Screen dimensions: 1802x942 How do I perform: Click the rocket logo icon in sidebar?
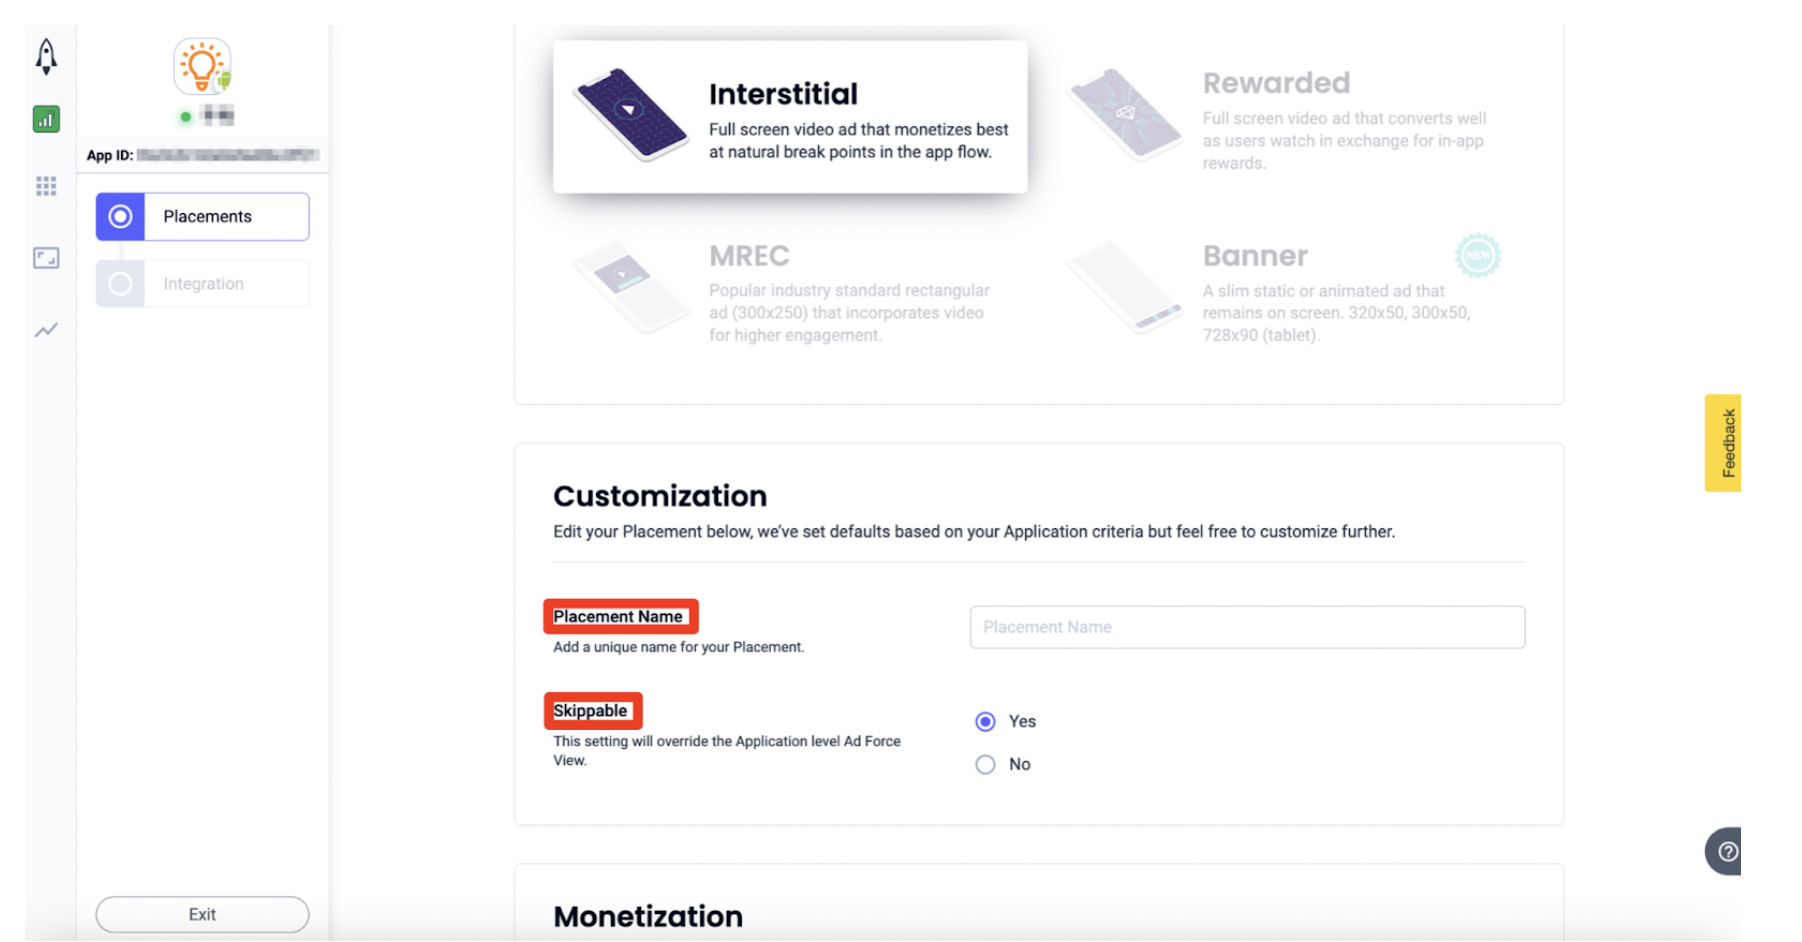(x=46, y=57)
